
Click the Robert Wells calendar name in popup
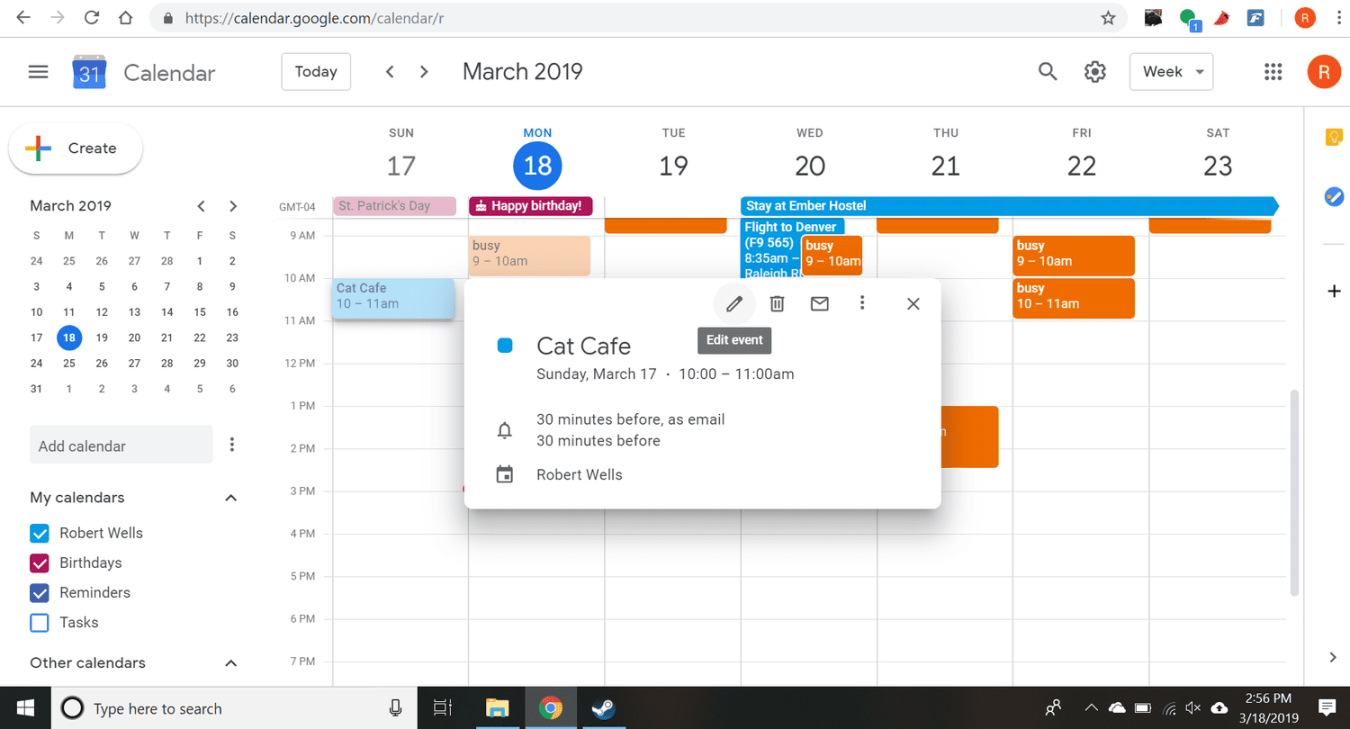click(x=579, y=475)
